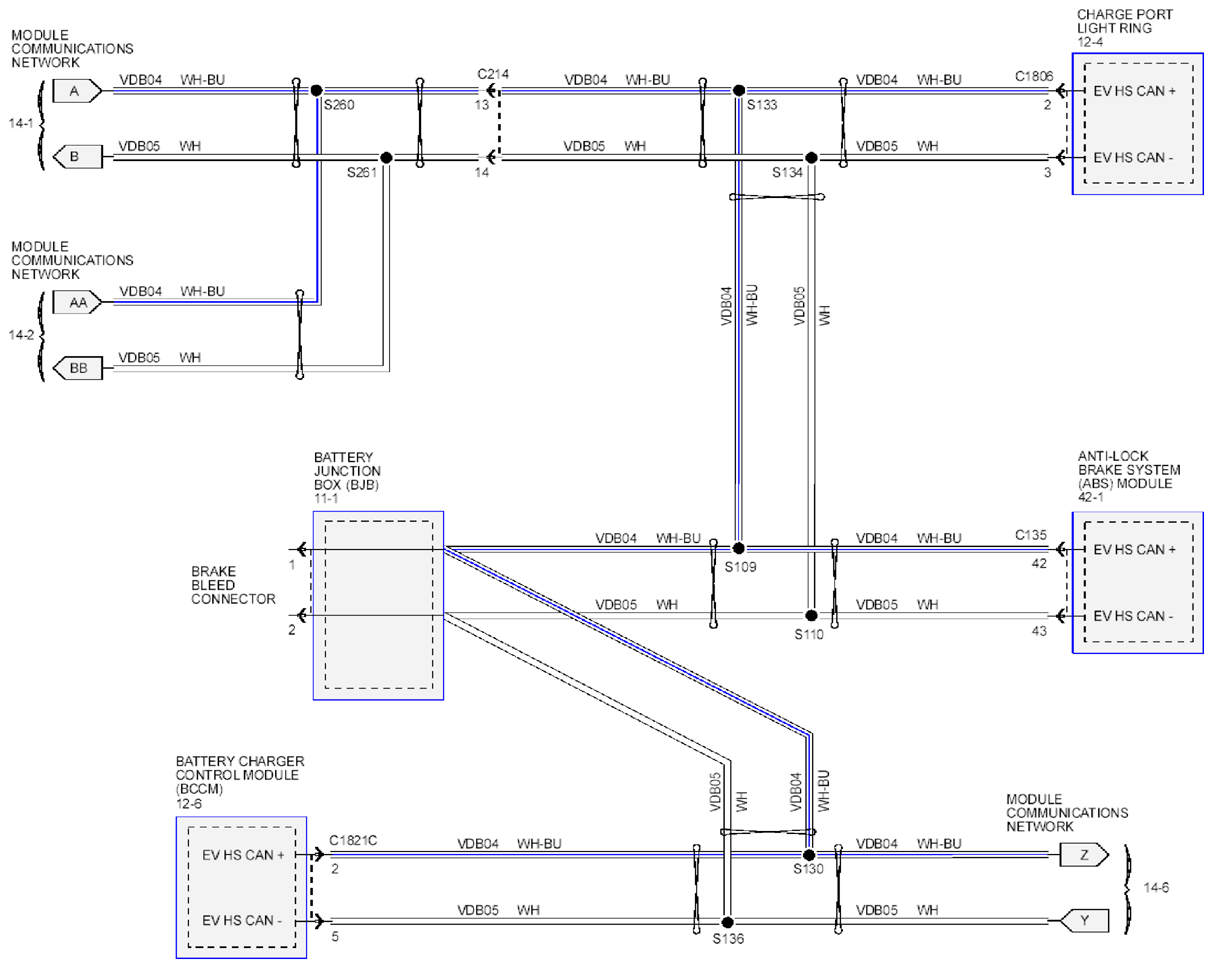This screenshot has width=1213, height=969.
Task: Click the Brake Bleed Connector label
Action: click(x=233, y=586)
